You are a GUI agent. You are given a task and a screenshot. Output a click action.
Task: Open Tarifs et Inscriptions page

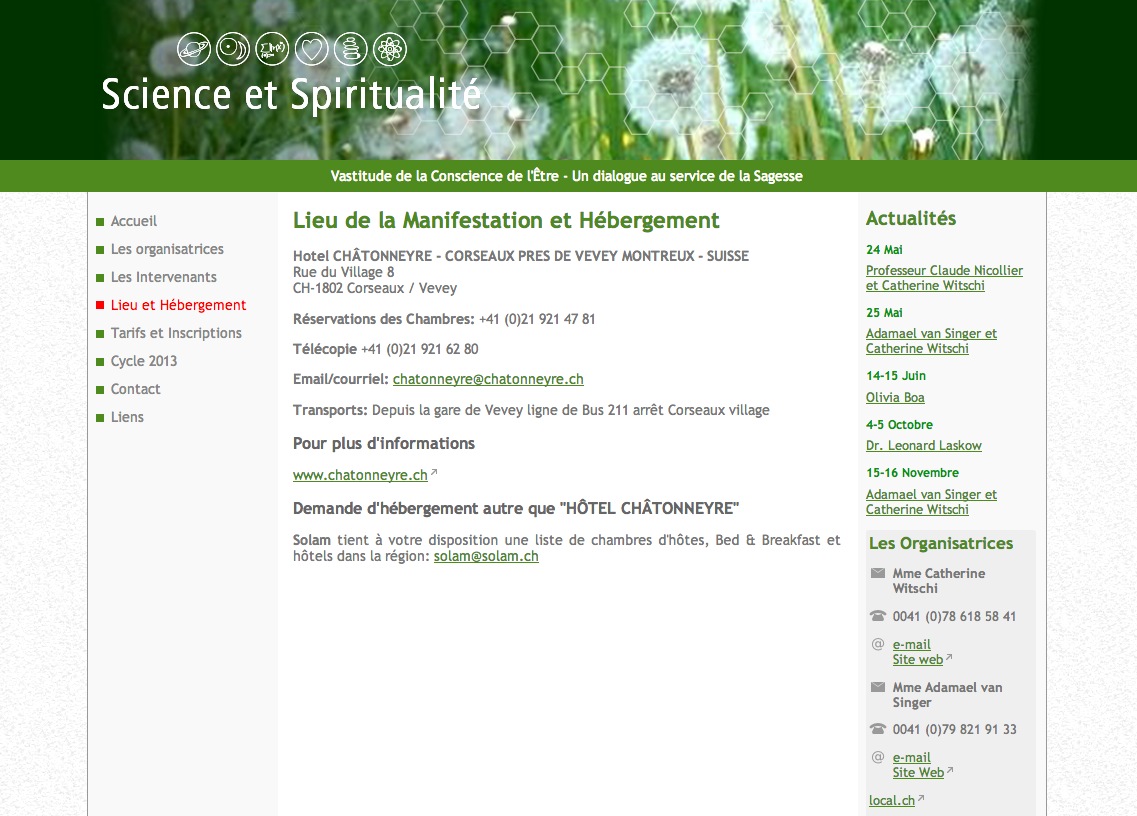(176, 333)
